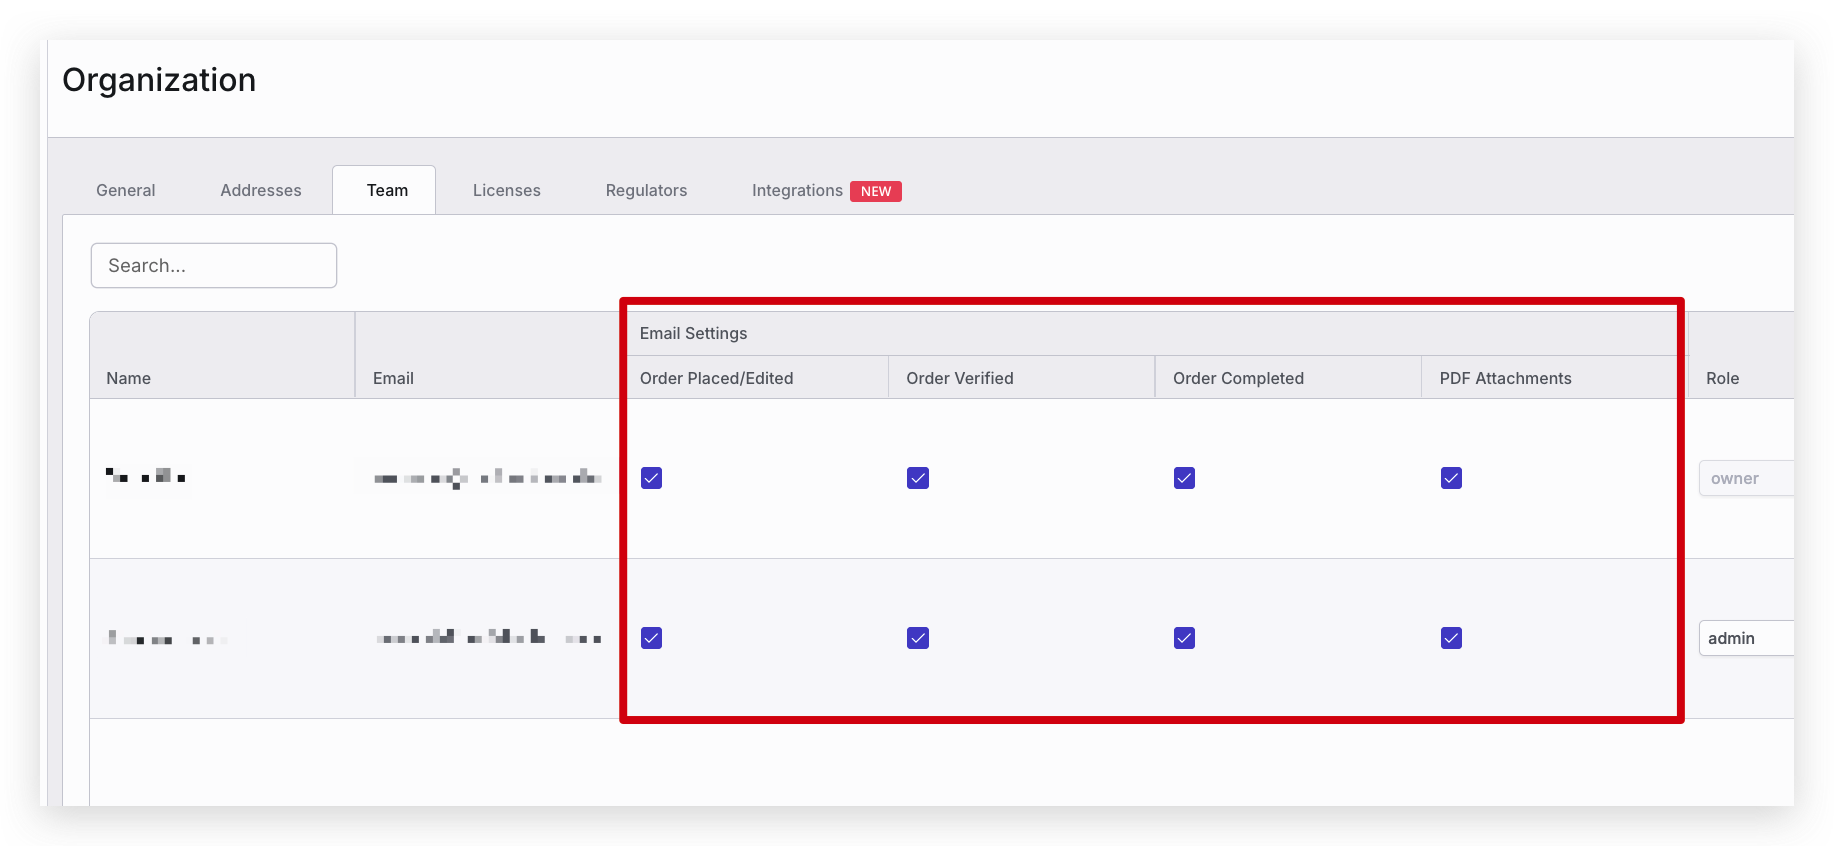
Task: Open the Integrations tab
Action: (x=797, y=190)
